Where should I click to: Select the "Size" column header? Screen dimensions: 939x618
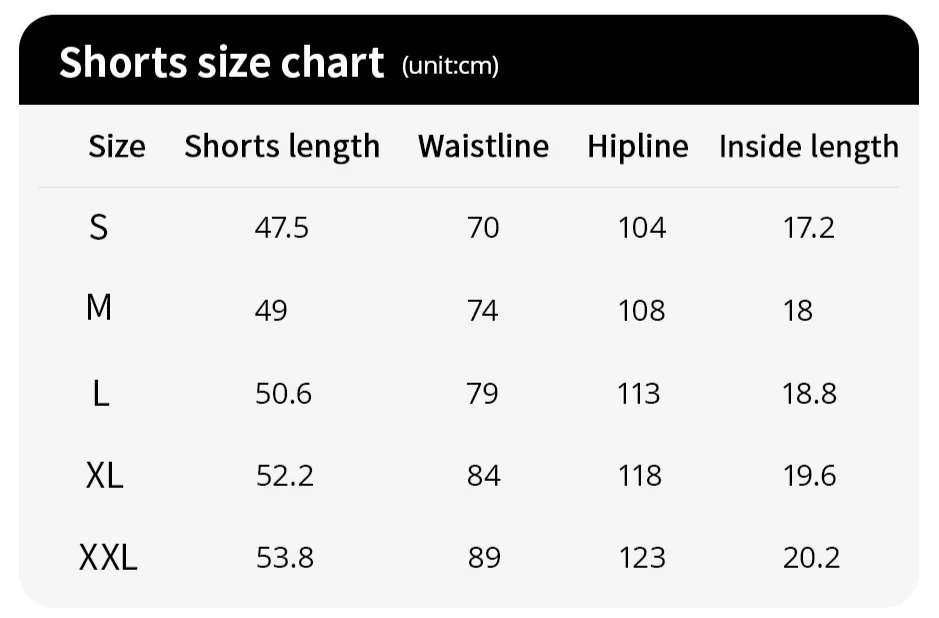coord(117,147)
